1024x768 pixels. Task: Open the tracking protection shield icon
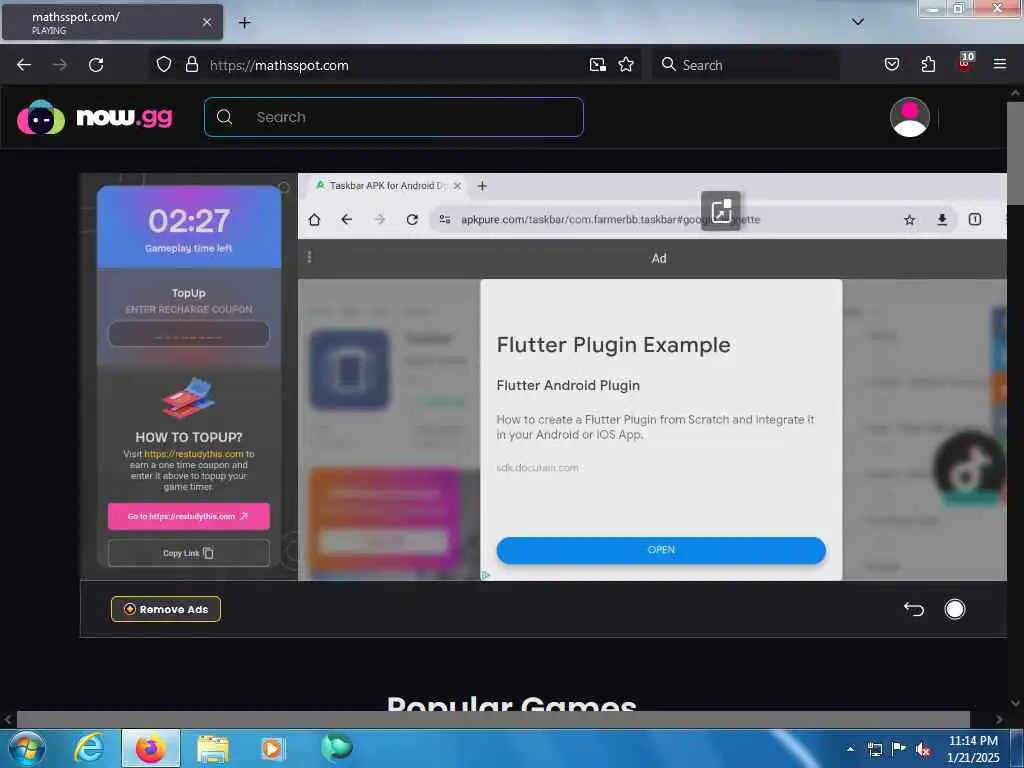coord(164,65)
